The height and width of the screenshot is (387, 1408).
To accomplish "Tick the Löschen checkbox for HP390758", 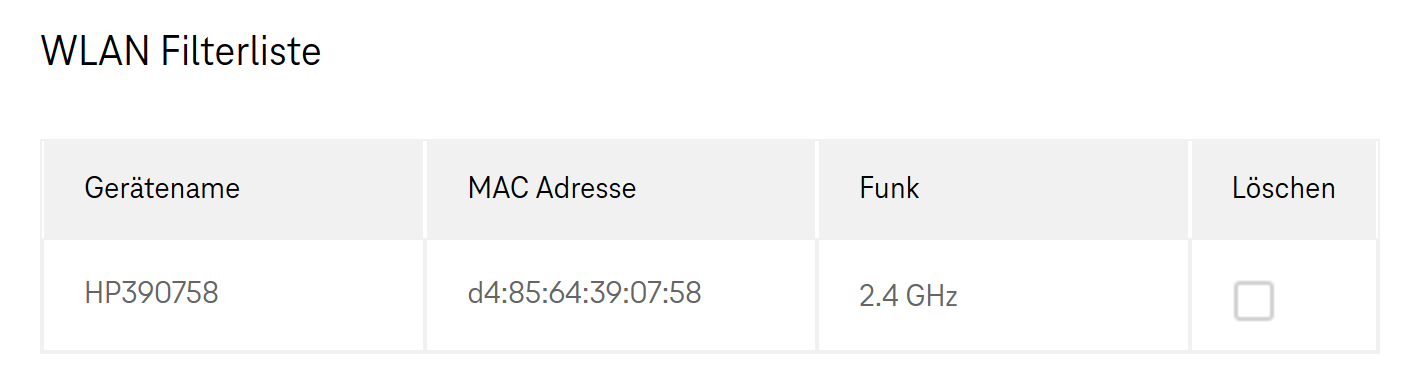I will (x=1253, y=301).
